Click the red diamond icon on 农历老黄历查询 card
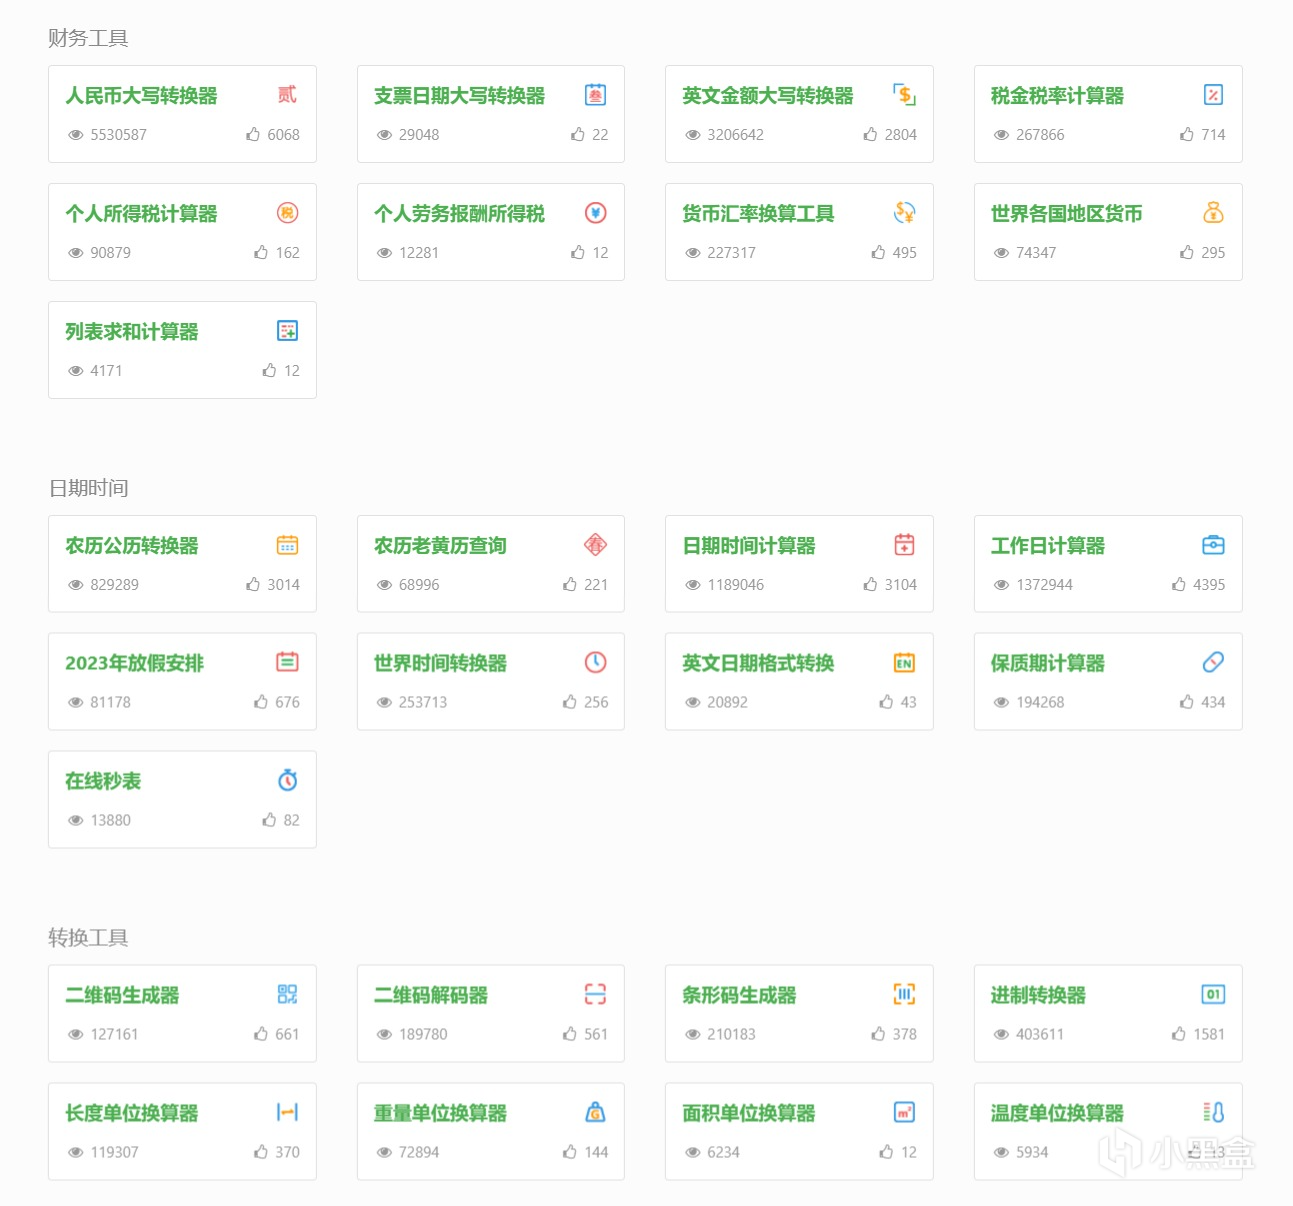This screenshot has height=1206, width=1293. click(x=596, y=545)
